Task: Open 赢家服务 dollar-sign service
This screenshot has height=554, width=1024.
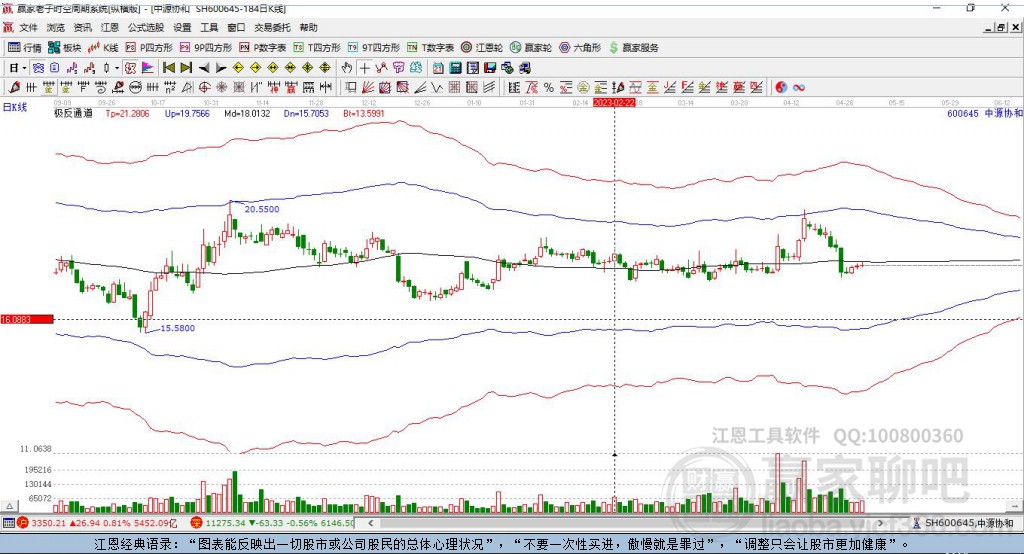Action: 633,48
